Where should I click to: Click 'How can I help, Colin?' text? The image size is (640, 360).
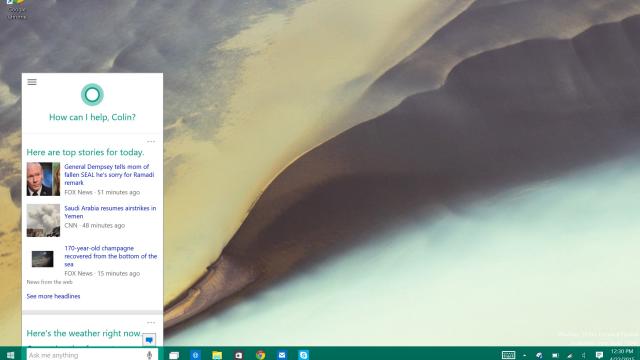(92, 117)
